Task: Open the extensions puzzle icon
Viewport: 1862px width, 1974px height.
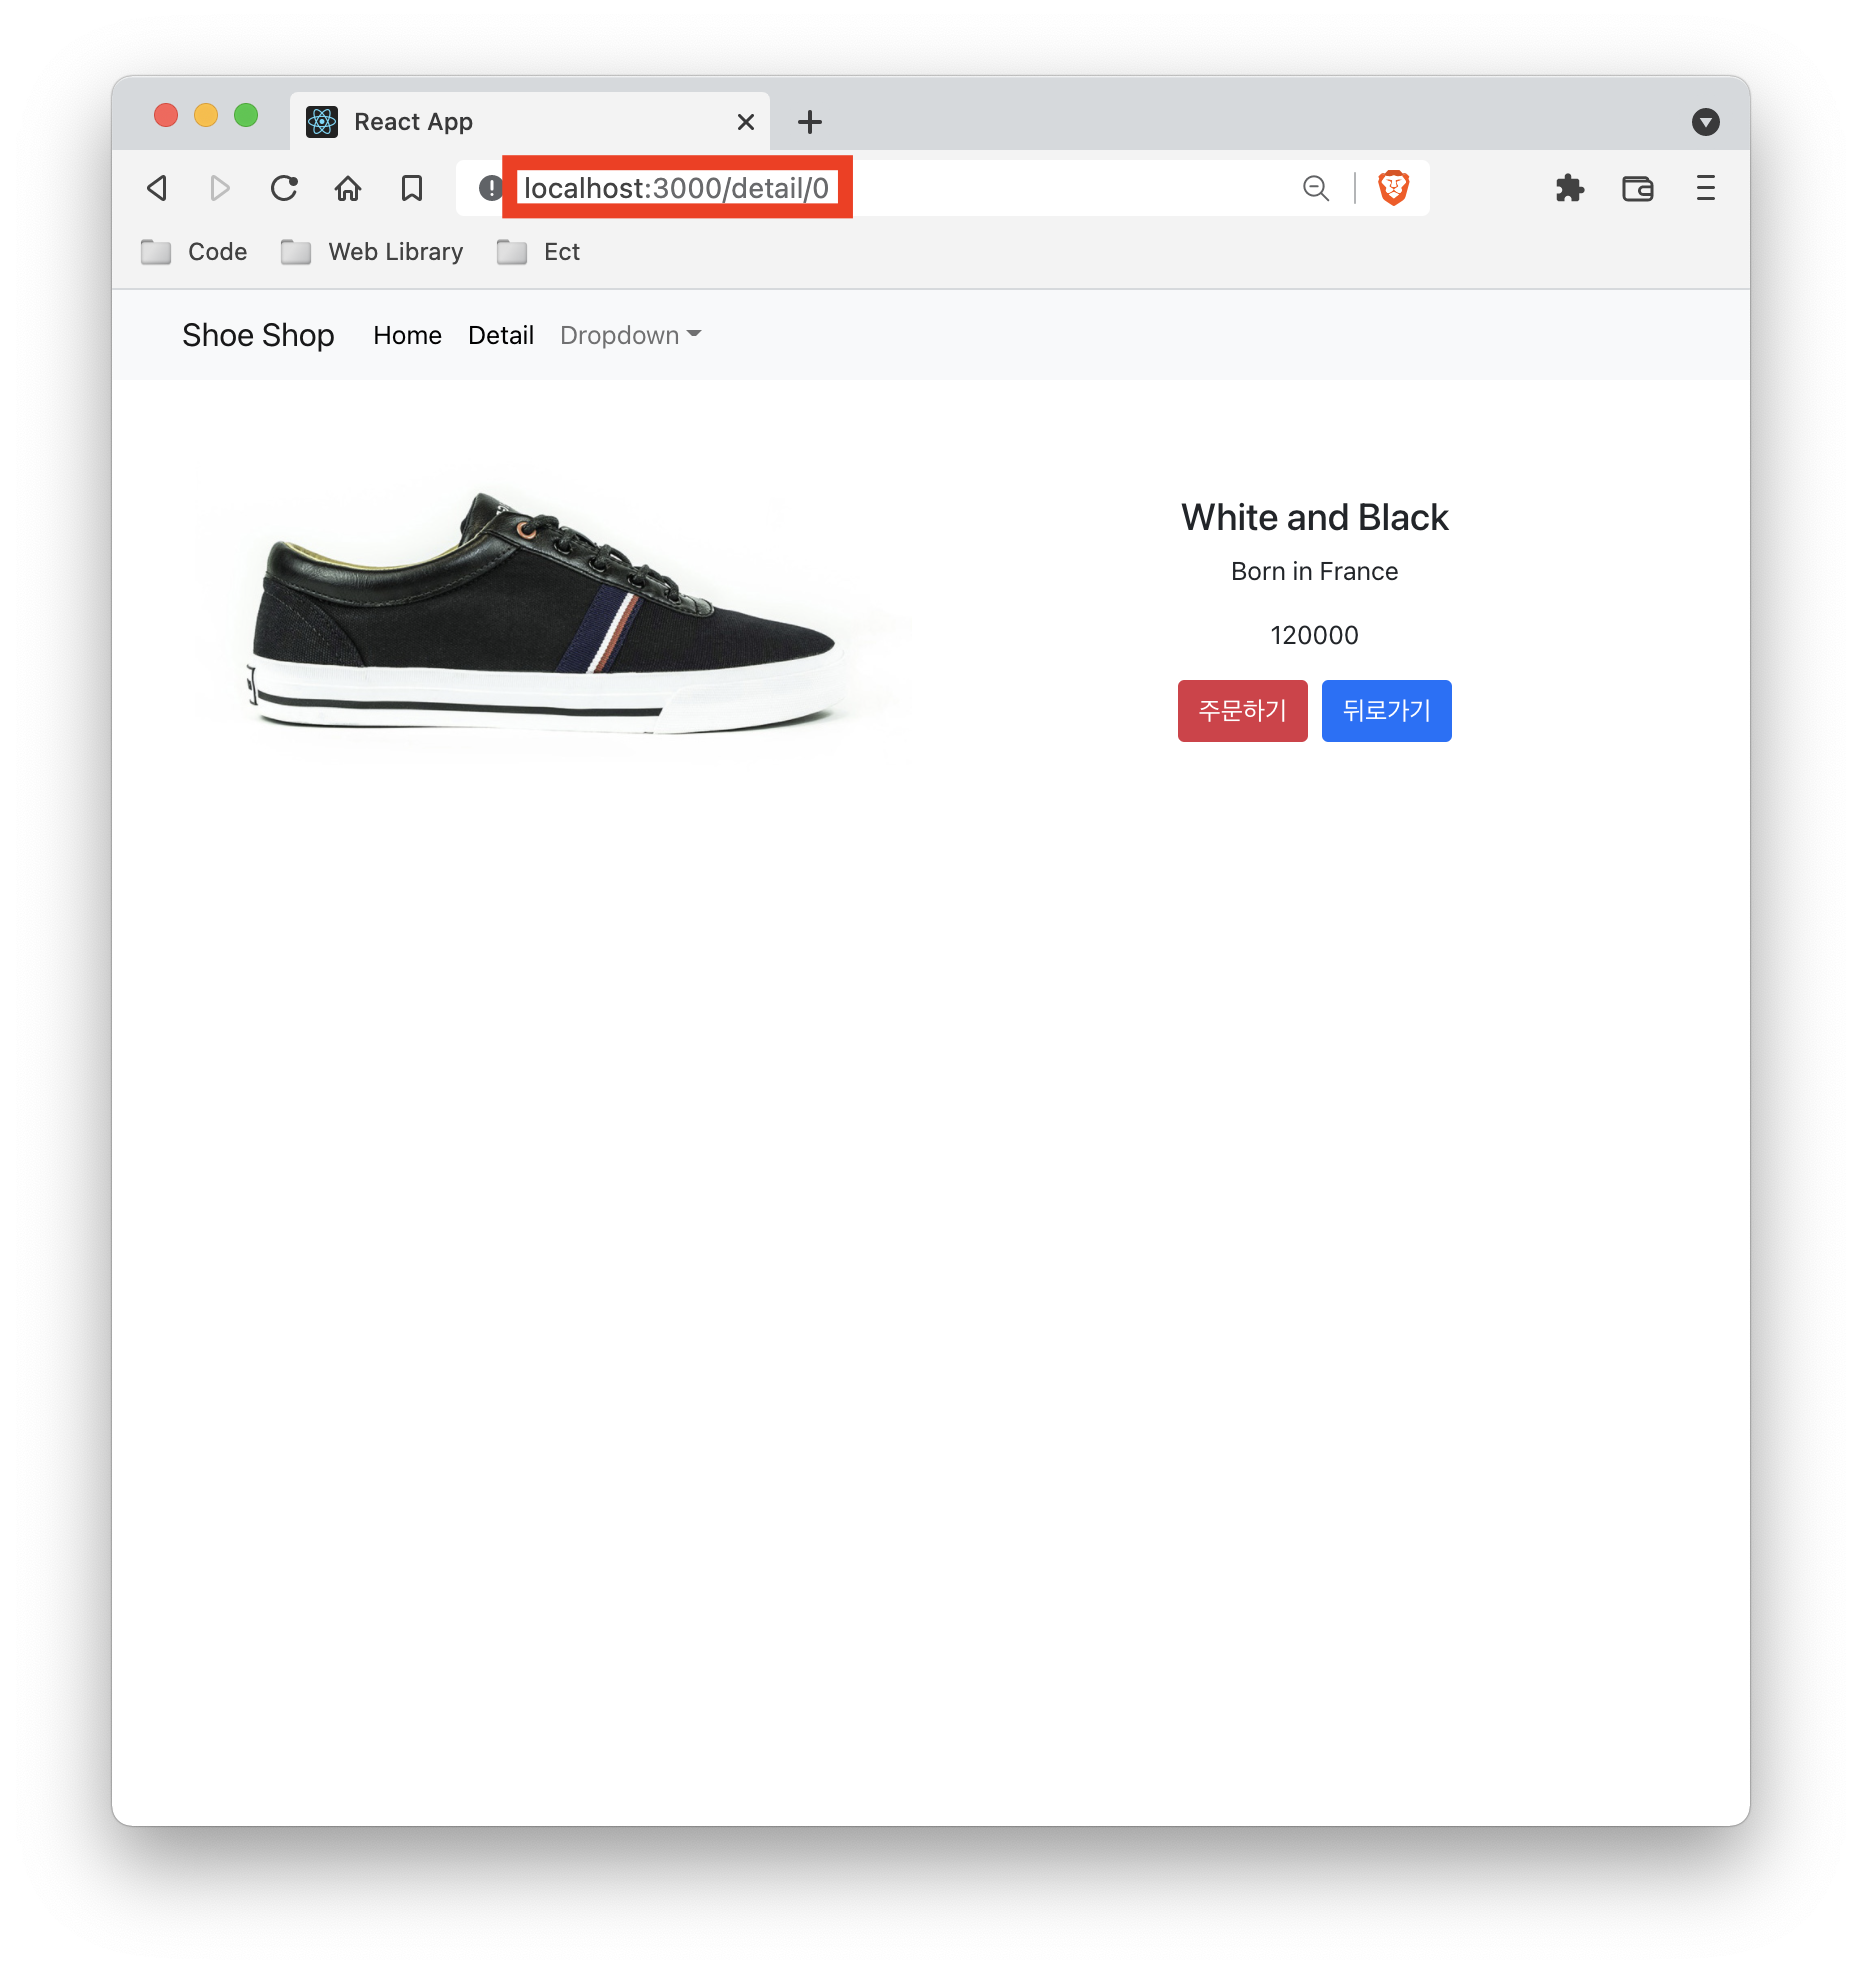Action: (1570, 188)
